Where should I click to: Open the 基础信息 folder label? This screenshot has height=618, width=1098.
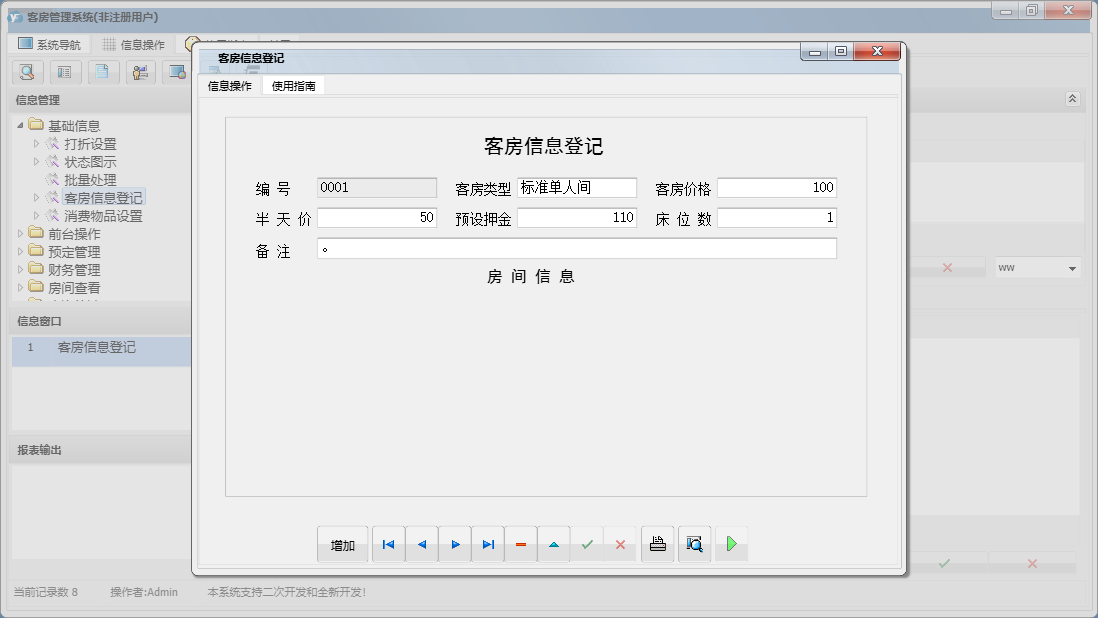[74, 125]
